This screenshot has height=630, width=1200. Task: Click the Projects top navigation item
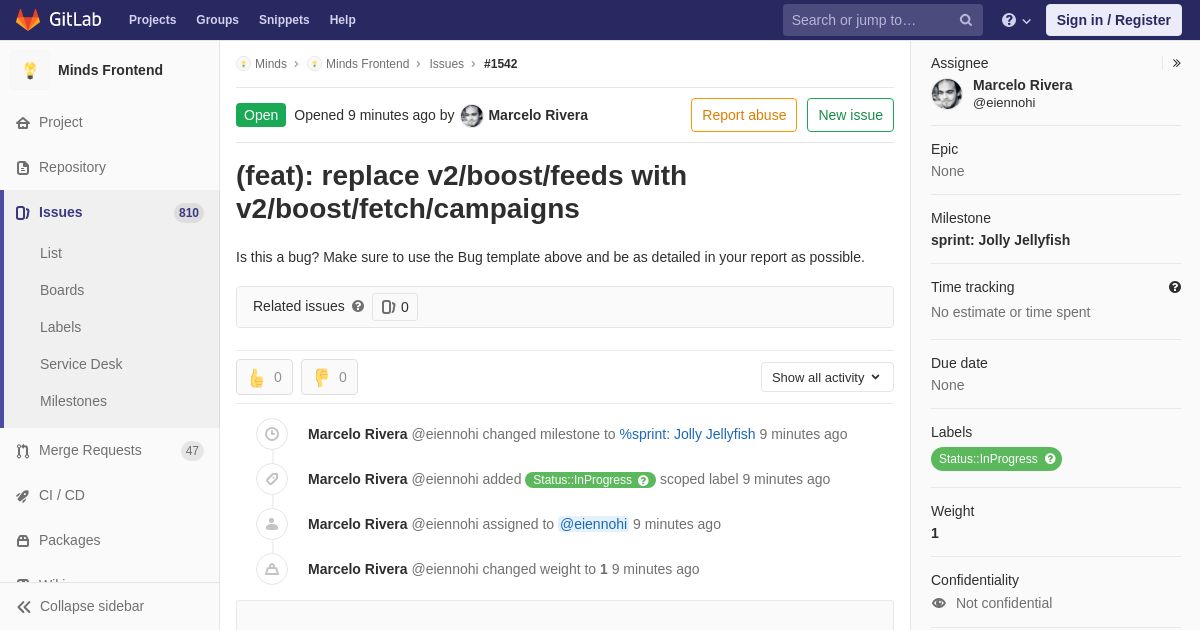tap(152, 20)
